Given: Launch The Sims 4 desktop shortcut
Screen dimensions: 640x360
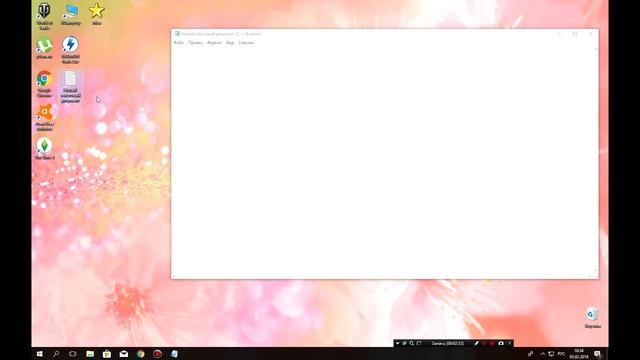Looking at the screenshot, I should (x=44, y=148).
